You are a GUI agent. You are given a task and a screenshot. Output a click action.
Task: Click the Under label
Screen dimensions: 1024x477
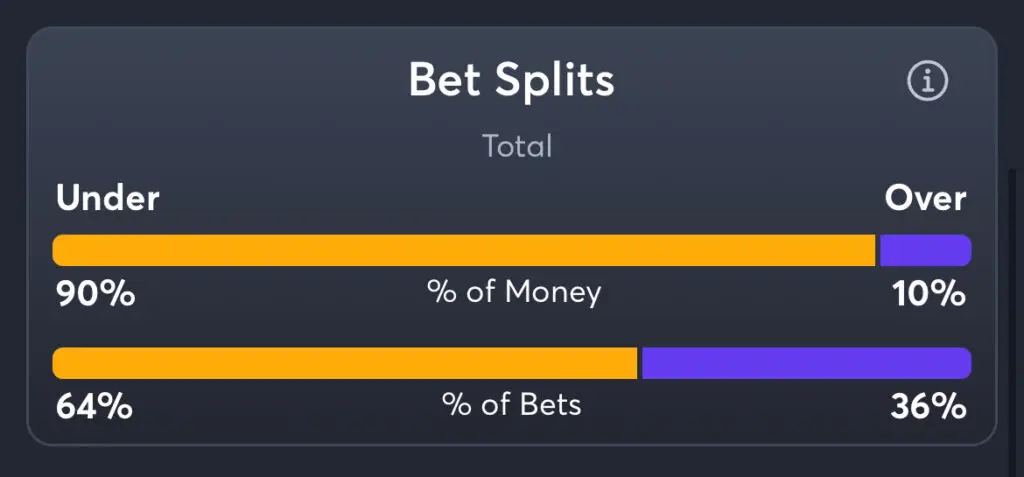[x=108, y=198]
